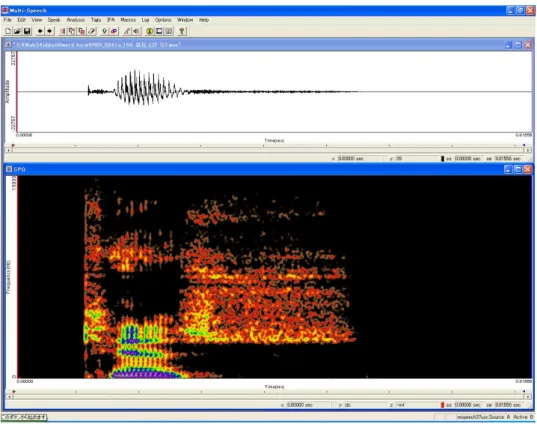The width and height of the screenshot is (537, 430).
Task: Click spectrogram scrollbar right arrow
Action: click(528, 396)
